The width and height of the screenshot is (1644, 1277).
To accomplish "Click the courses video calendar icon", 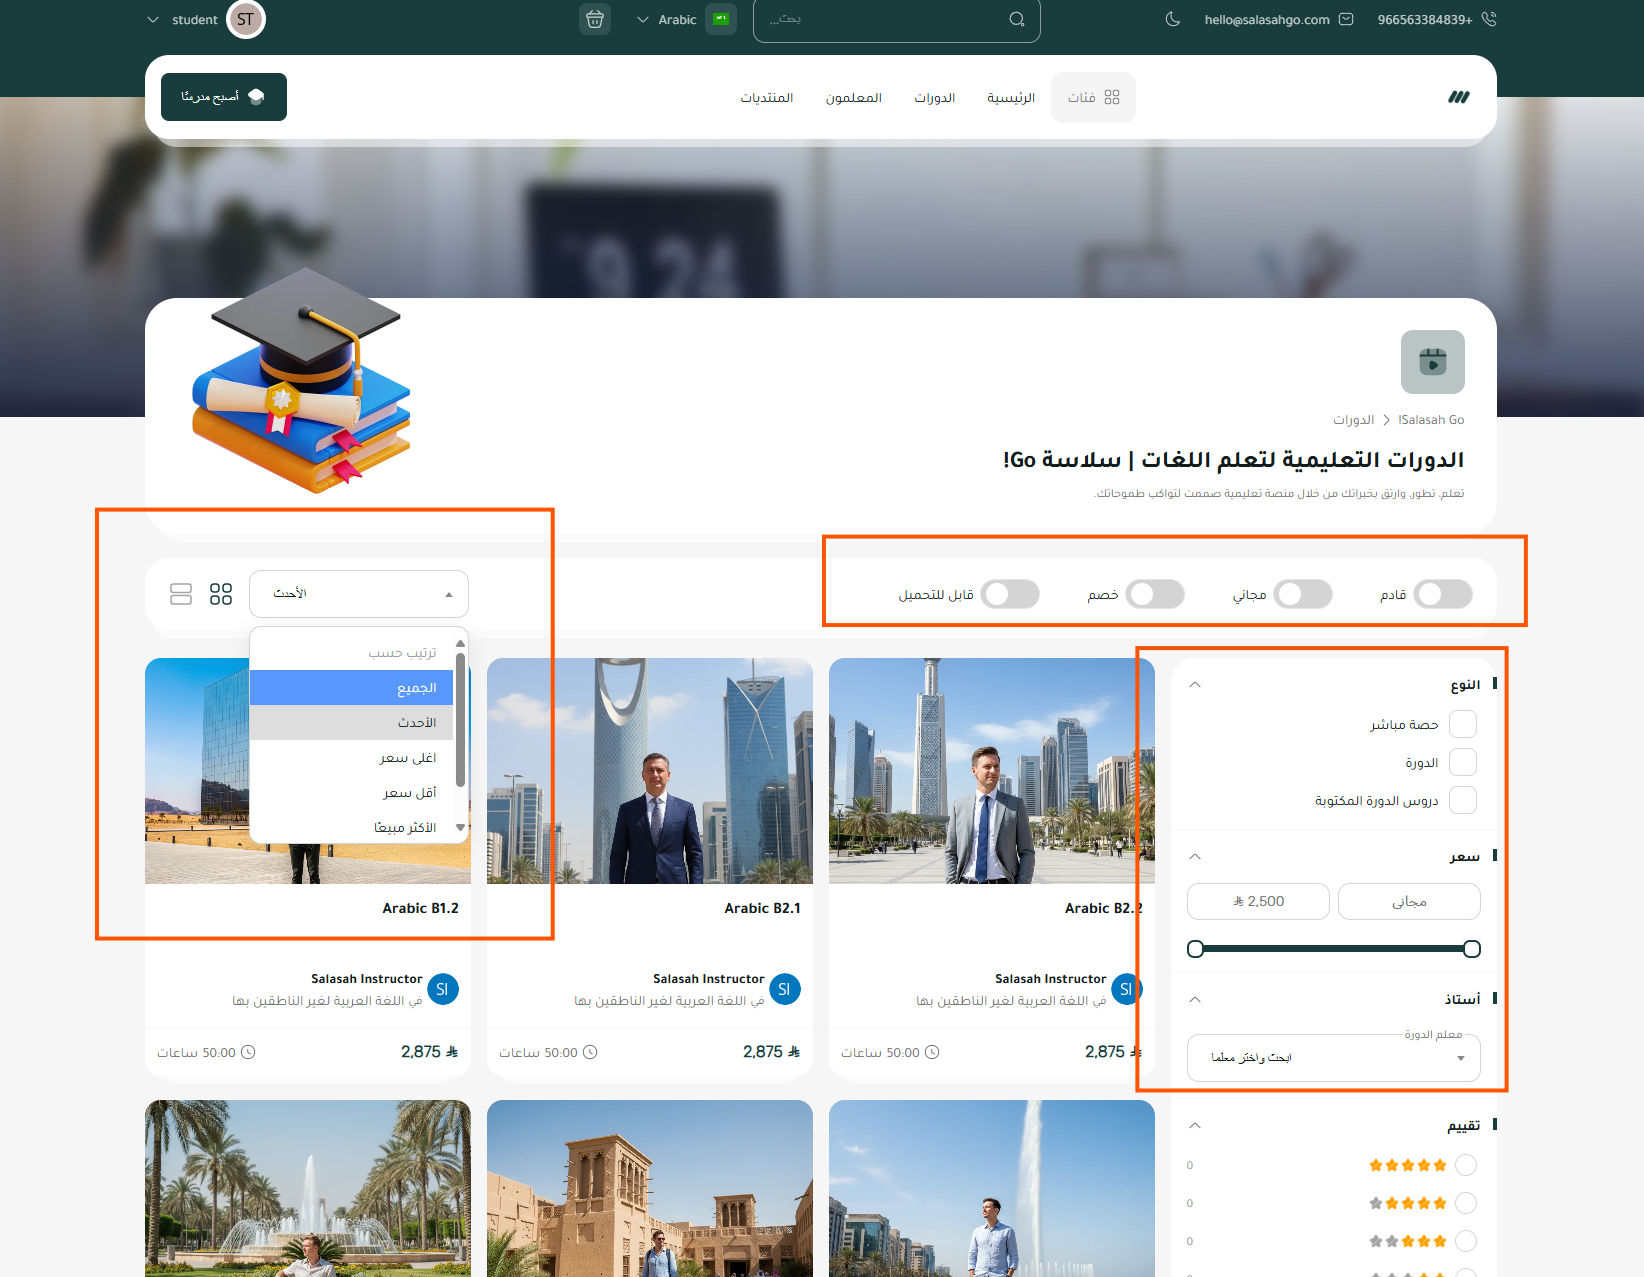I will [1433, 362].
